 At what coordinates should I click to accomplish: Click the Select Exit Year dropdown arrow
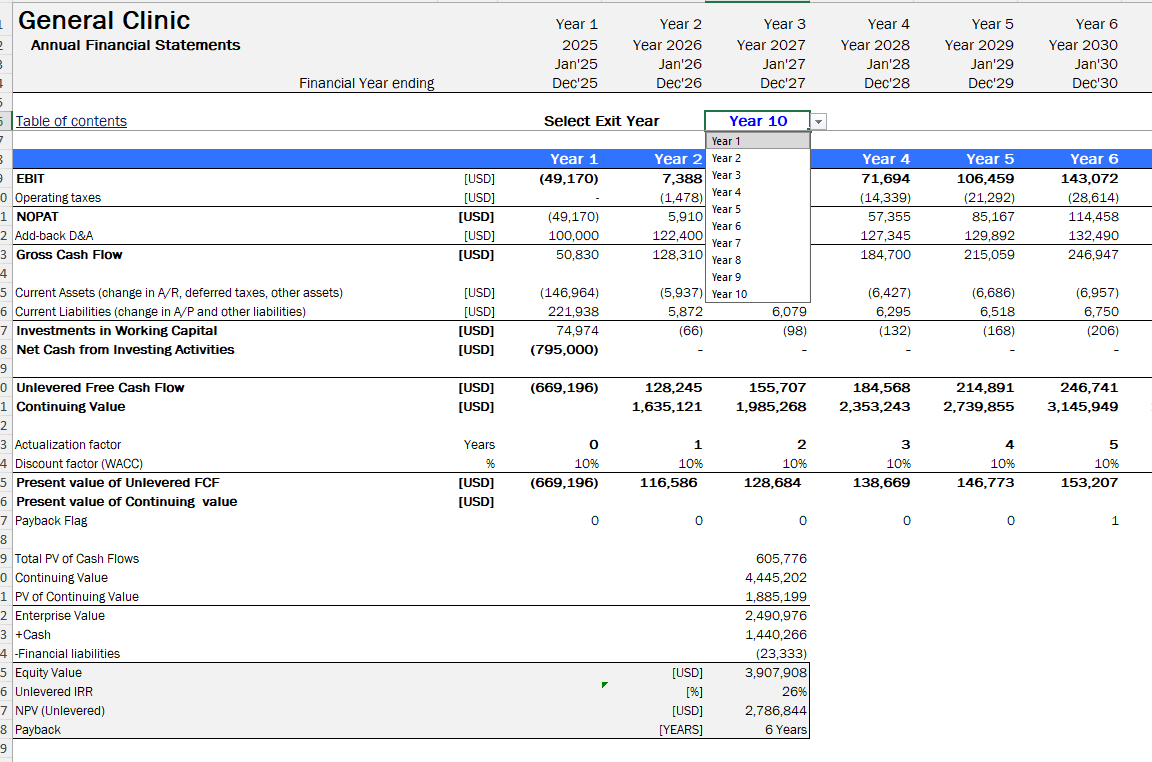(819, 121)
